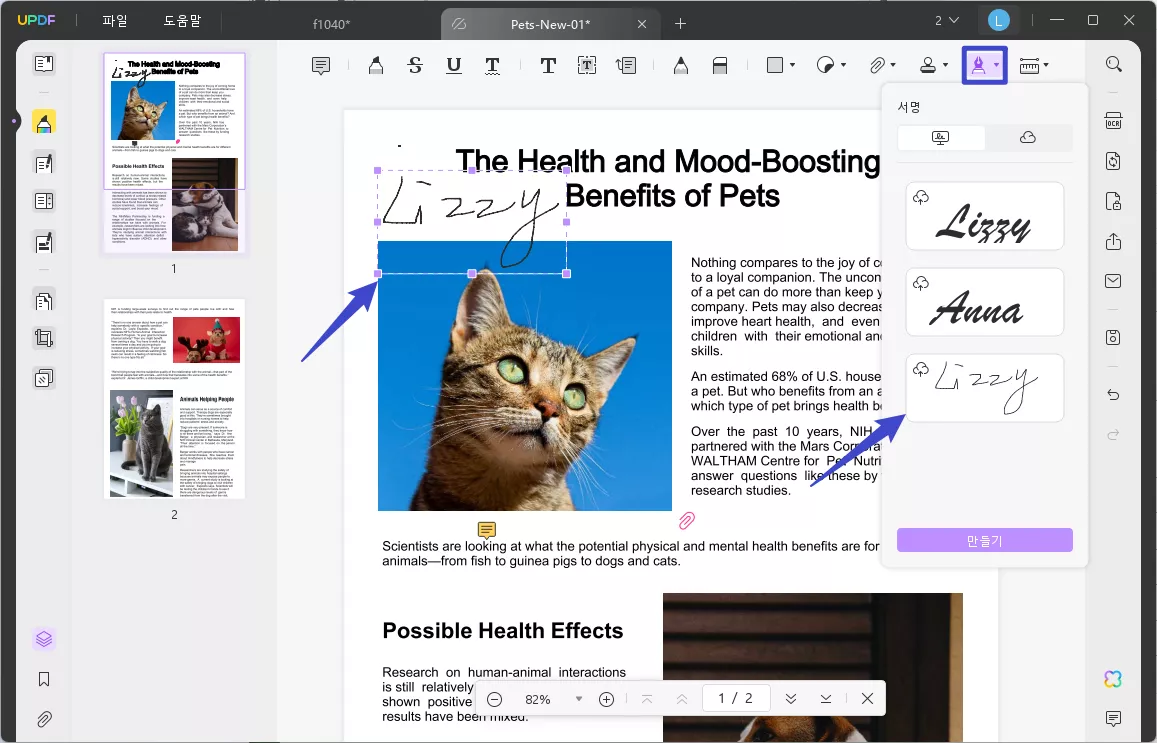This screenshot has height=743, width=1157.
Task: Close the Pets-New-01* tab
Action: click(642, 24)
